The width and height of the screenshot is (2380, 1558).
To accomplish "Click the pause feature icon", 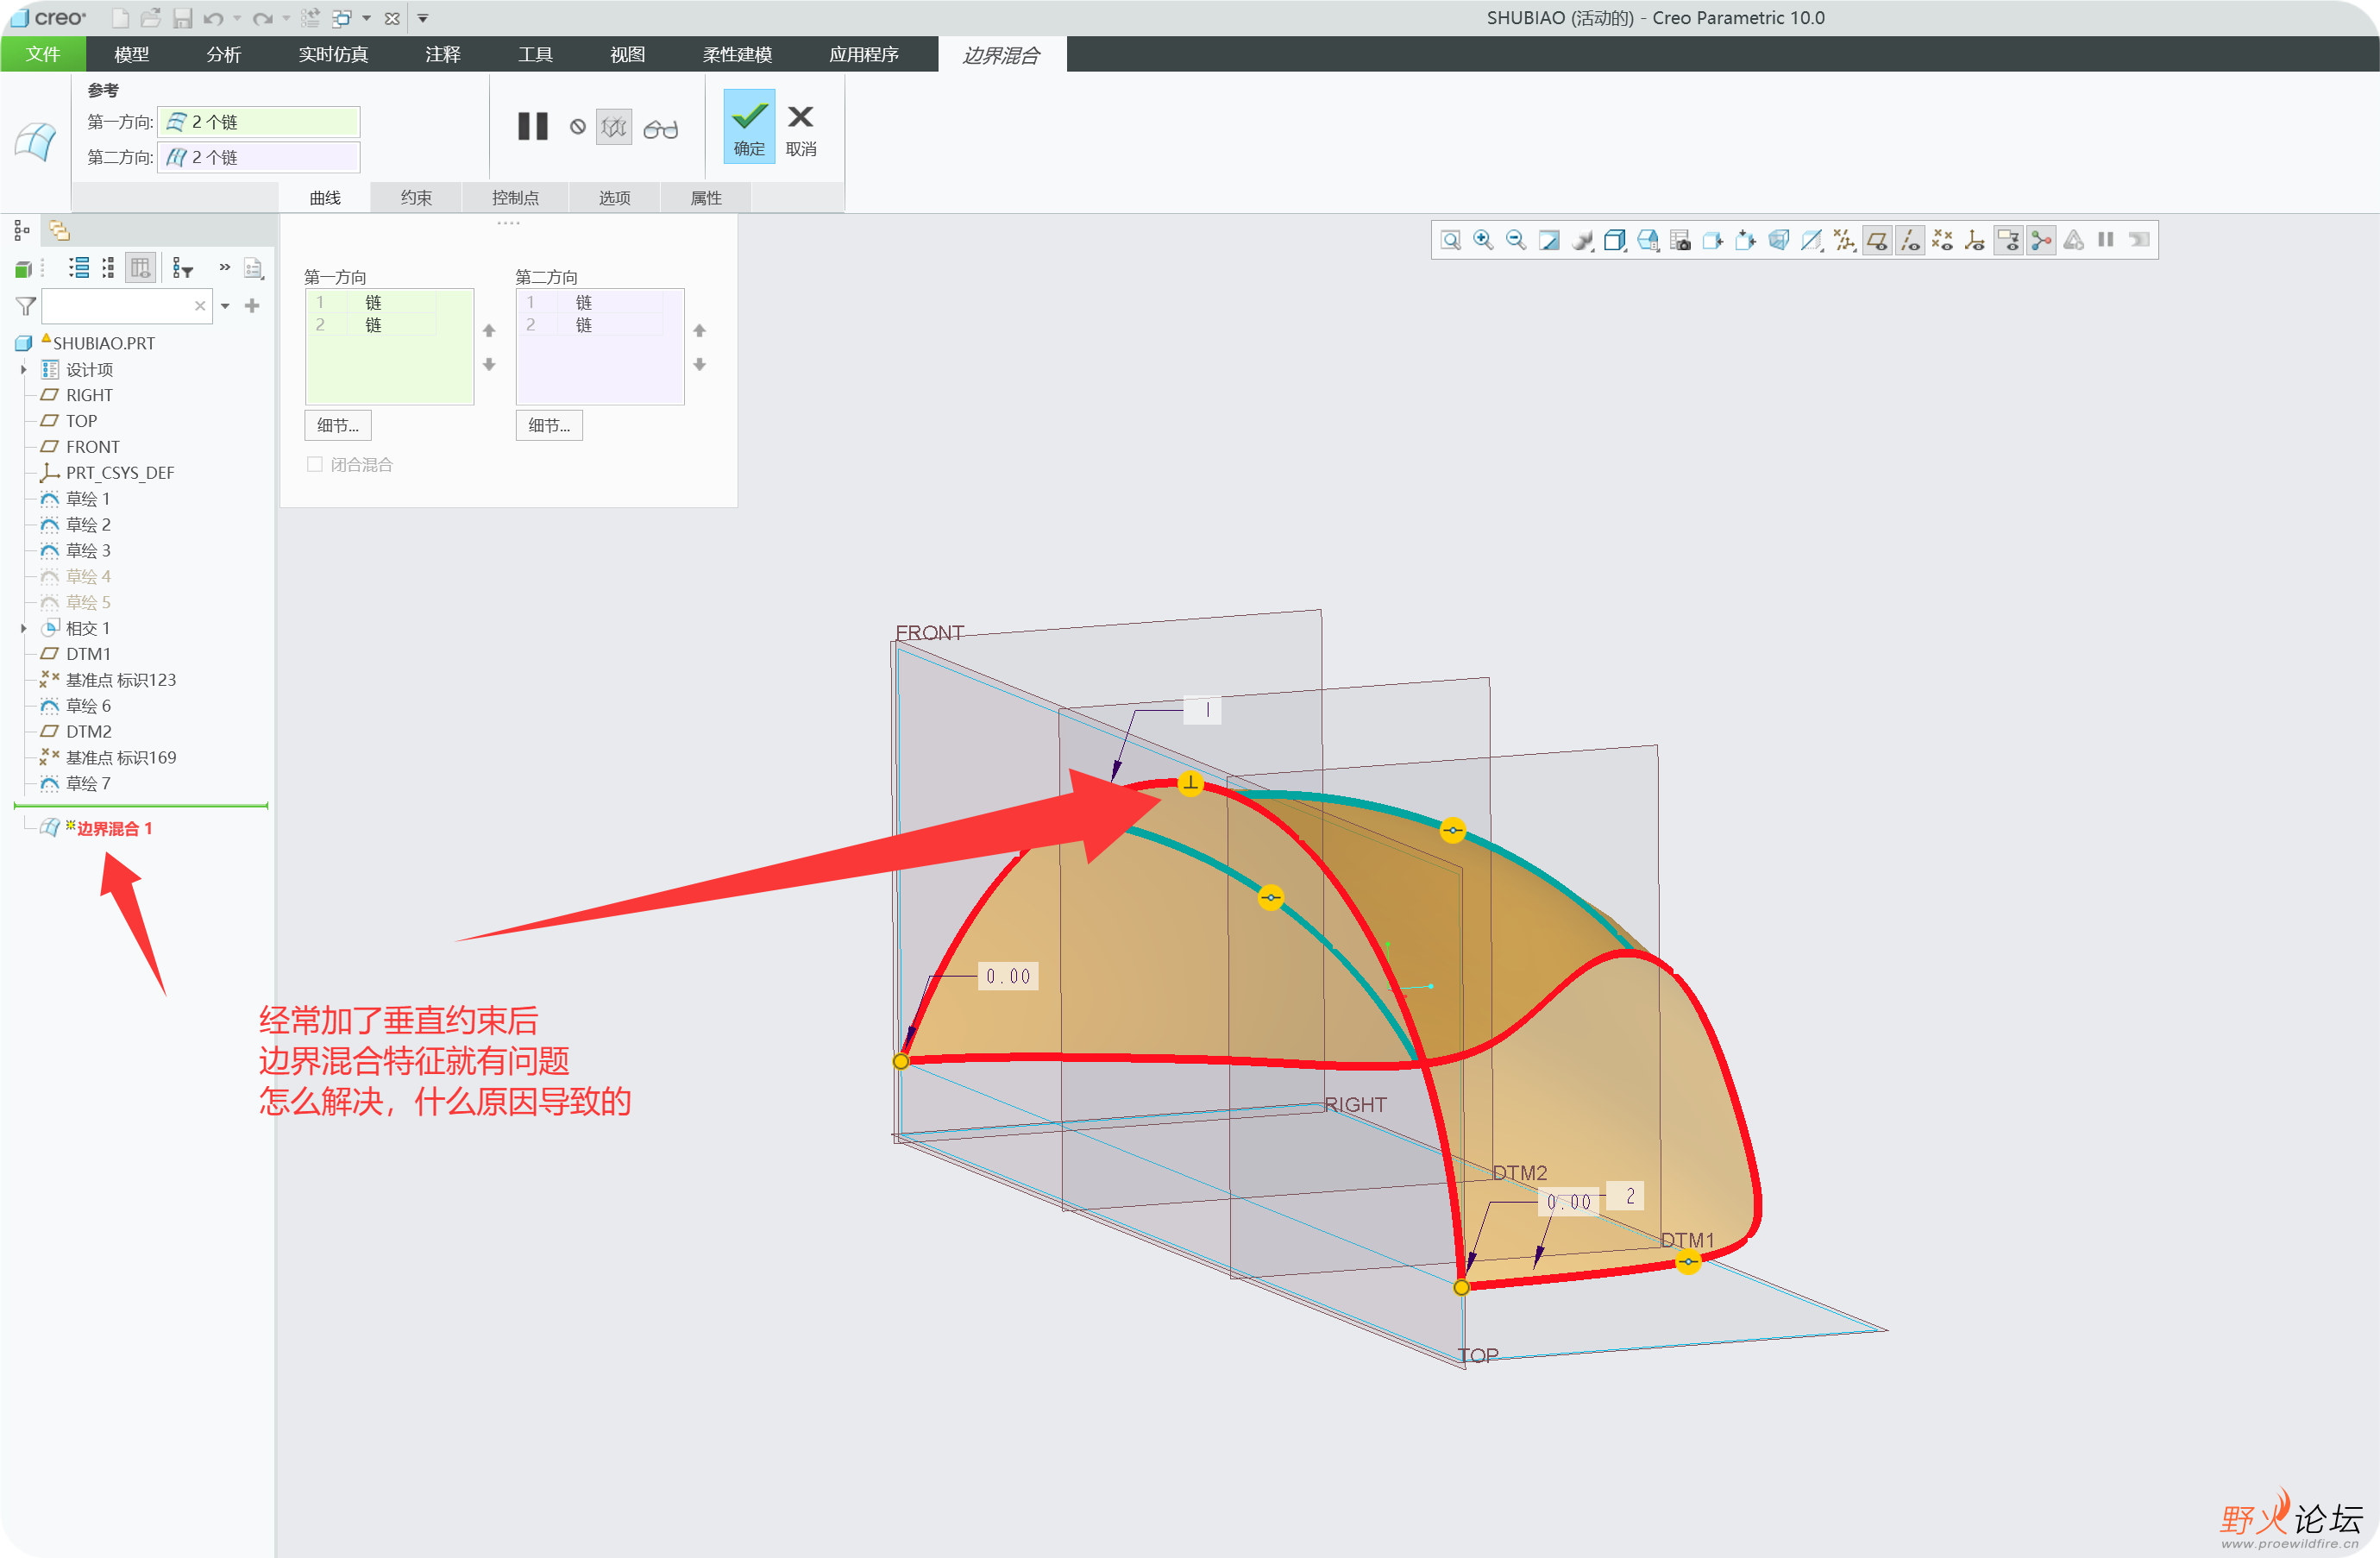I will 533,126.
